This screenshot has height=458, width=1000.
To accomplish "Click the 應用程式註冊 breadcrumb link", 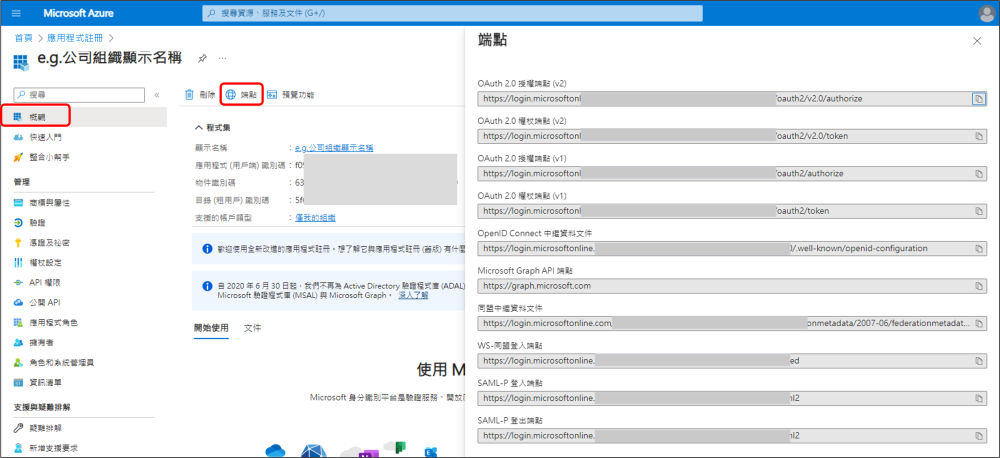I will 77,38.
